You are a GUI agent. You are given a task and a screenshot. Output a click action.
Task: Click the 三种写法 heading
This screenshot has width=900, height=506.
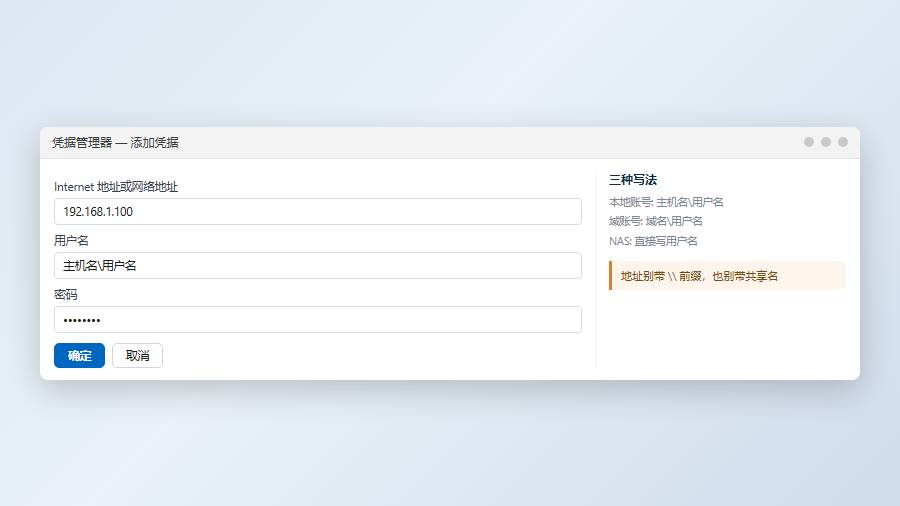(x=633, y=180)
